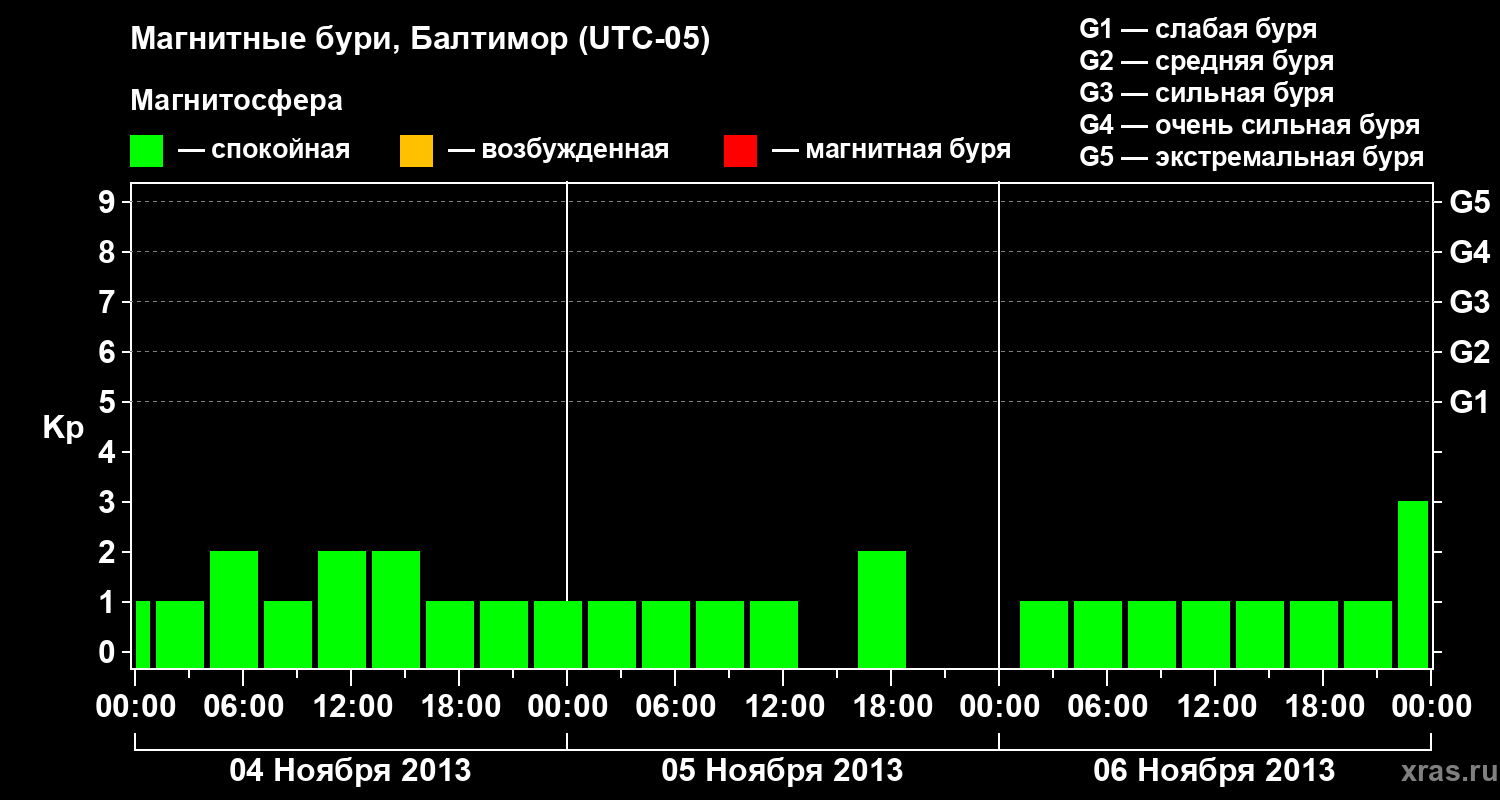Click the line 'G5 — экстремальная буря'
The width and height of the screenshot is (1500, 800).
1252,157
